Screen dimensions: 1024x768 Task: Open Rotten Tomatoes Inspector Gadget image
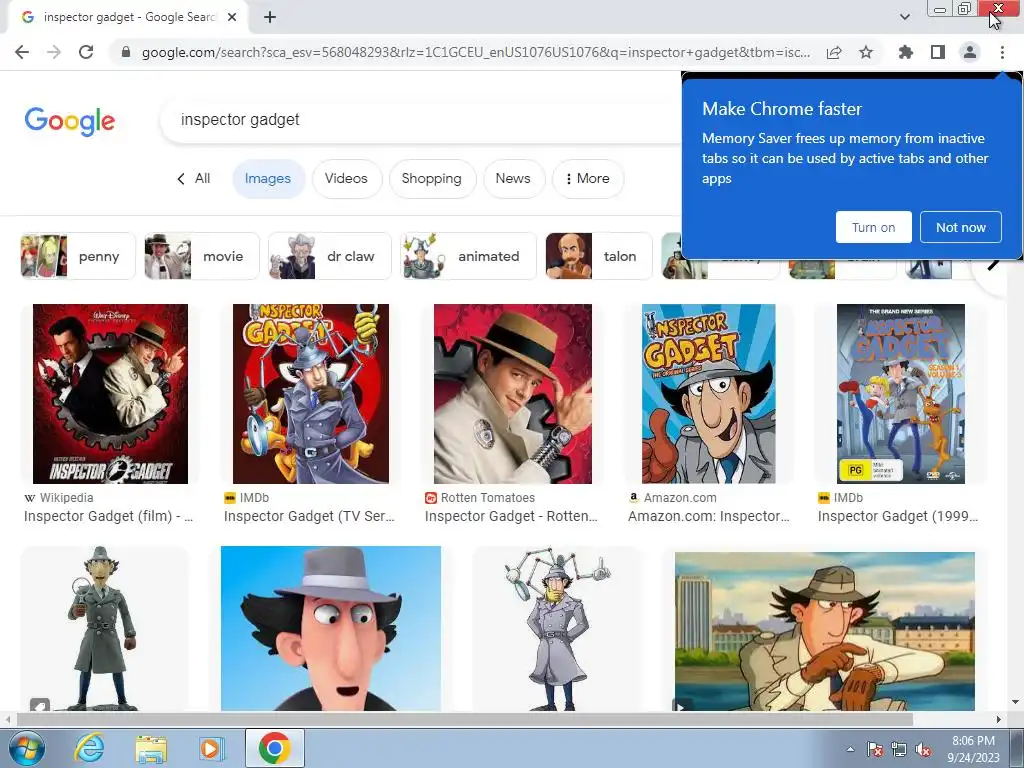click(x=513, y=394)
